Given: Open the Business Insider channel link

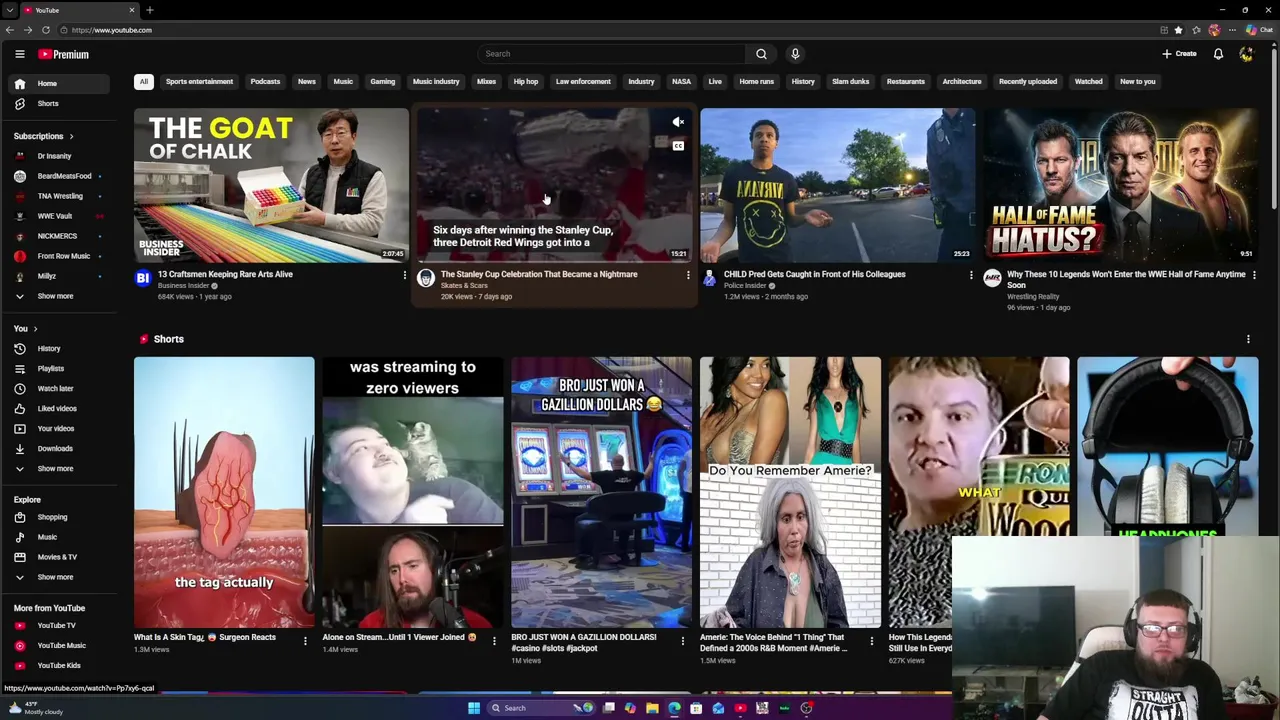Looking at the screenshot, I should tap(183, 286).
